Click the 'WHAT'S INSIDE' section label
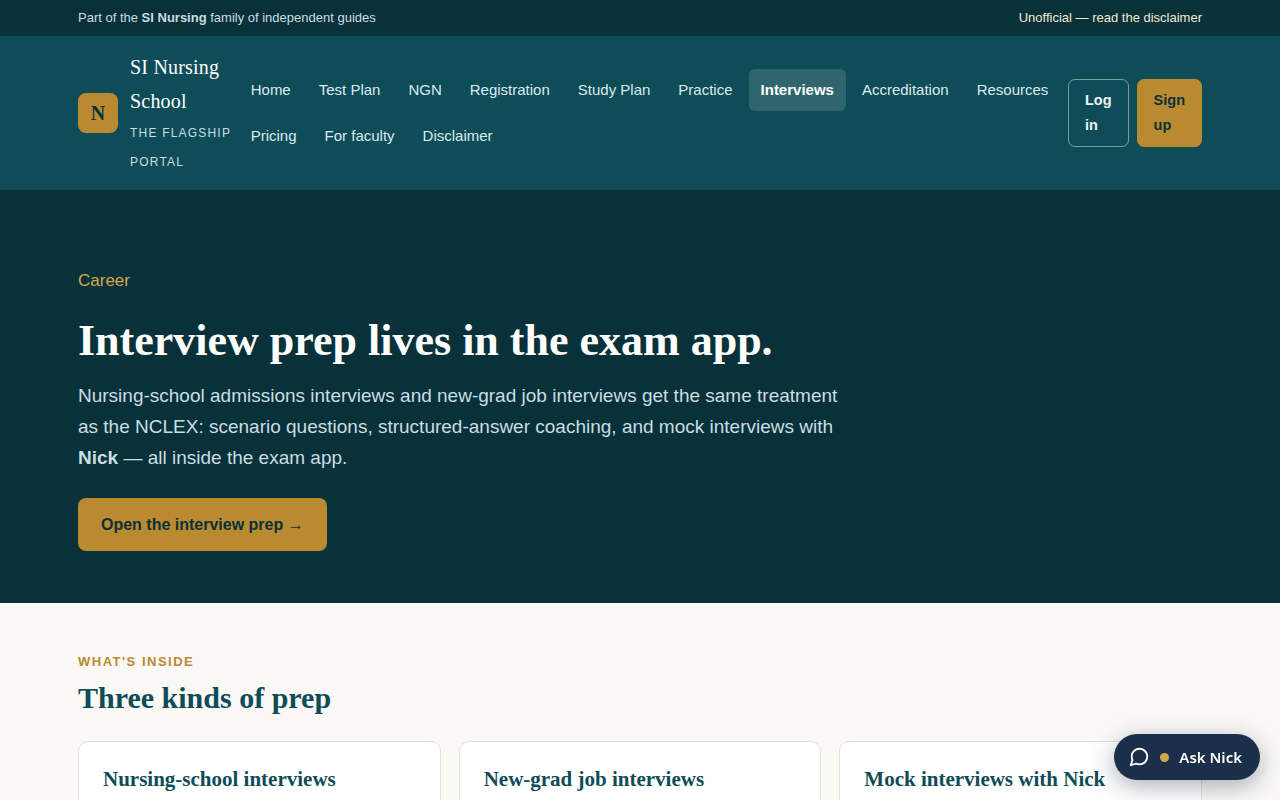This screenshot has height=800, width=1280. 136,662
